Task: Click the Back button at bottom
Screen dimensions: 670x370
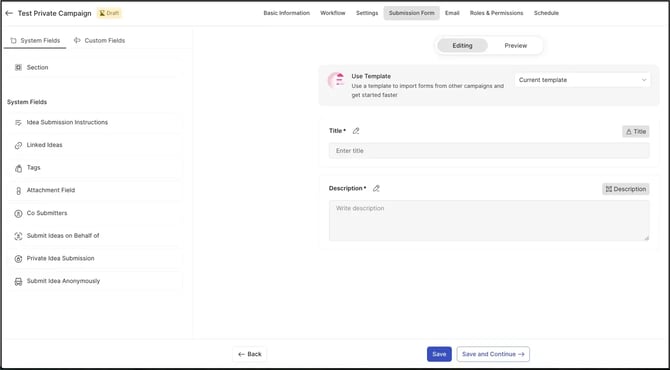Action: (250, 354)
